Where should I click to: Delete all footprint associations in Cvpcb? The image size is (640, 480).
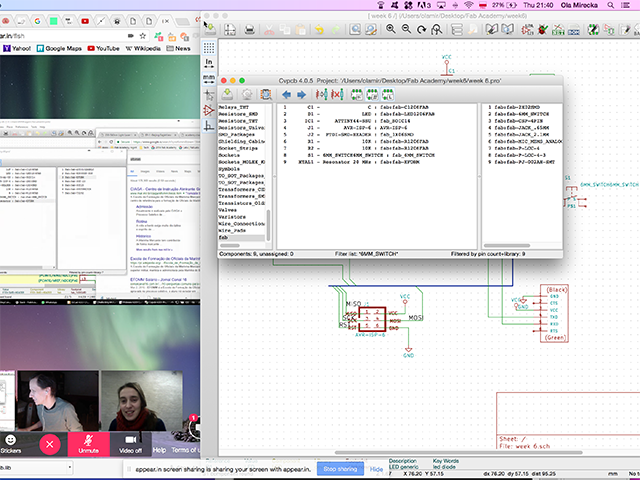pos(337,95)
